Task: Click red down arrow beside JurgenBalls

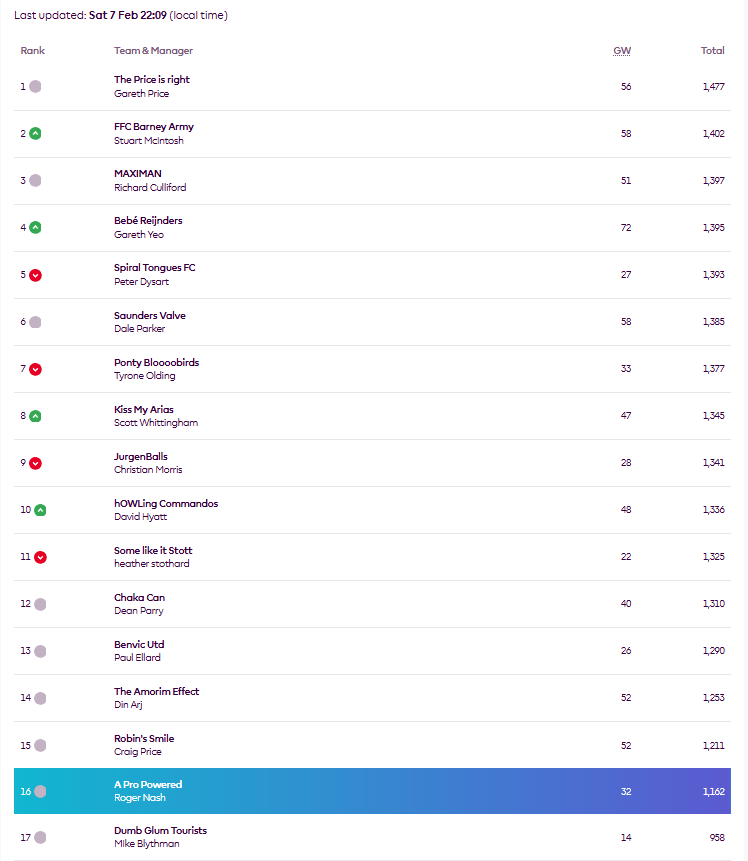Action: (35, 463)
